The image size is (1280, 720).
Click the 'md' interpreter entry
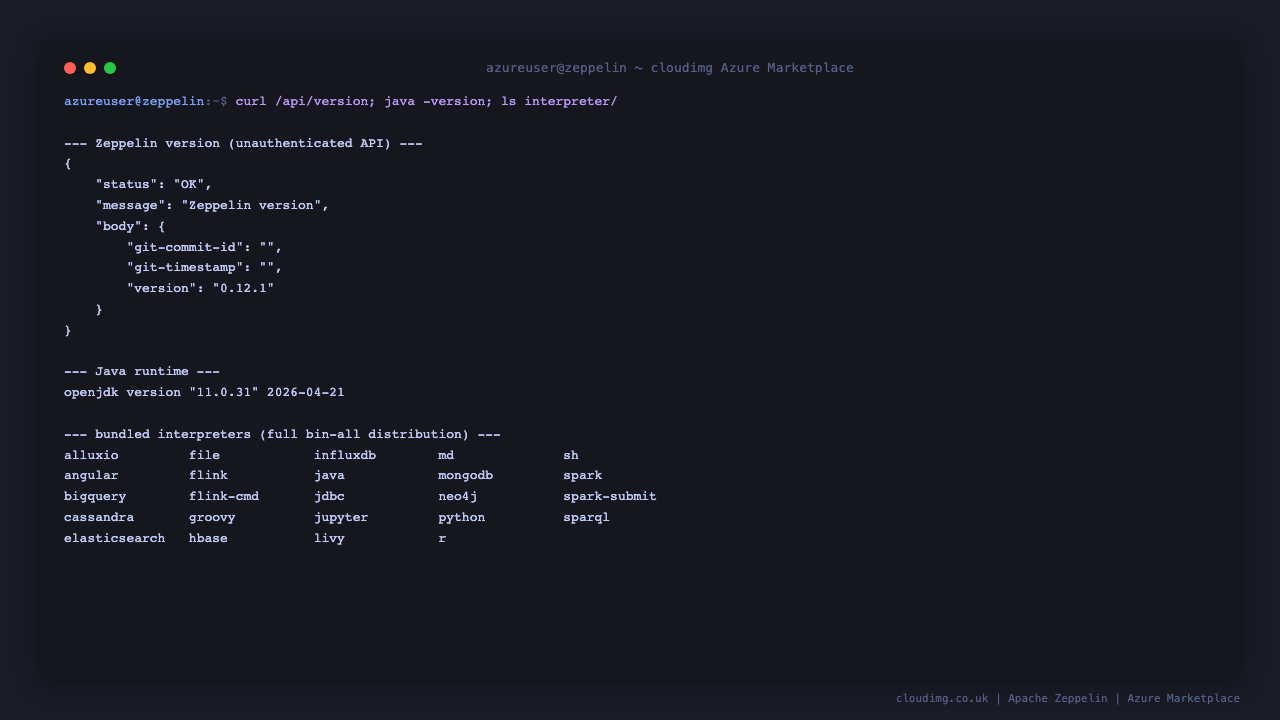[x=446, y=455]
